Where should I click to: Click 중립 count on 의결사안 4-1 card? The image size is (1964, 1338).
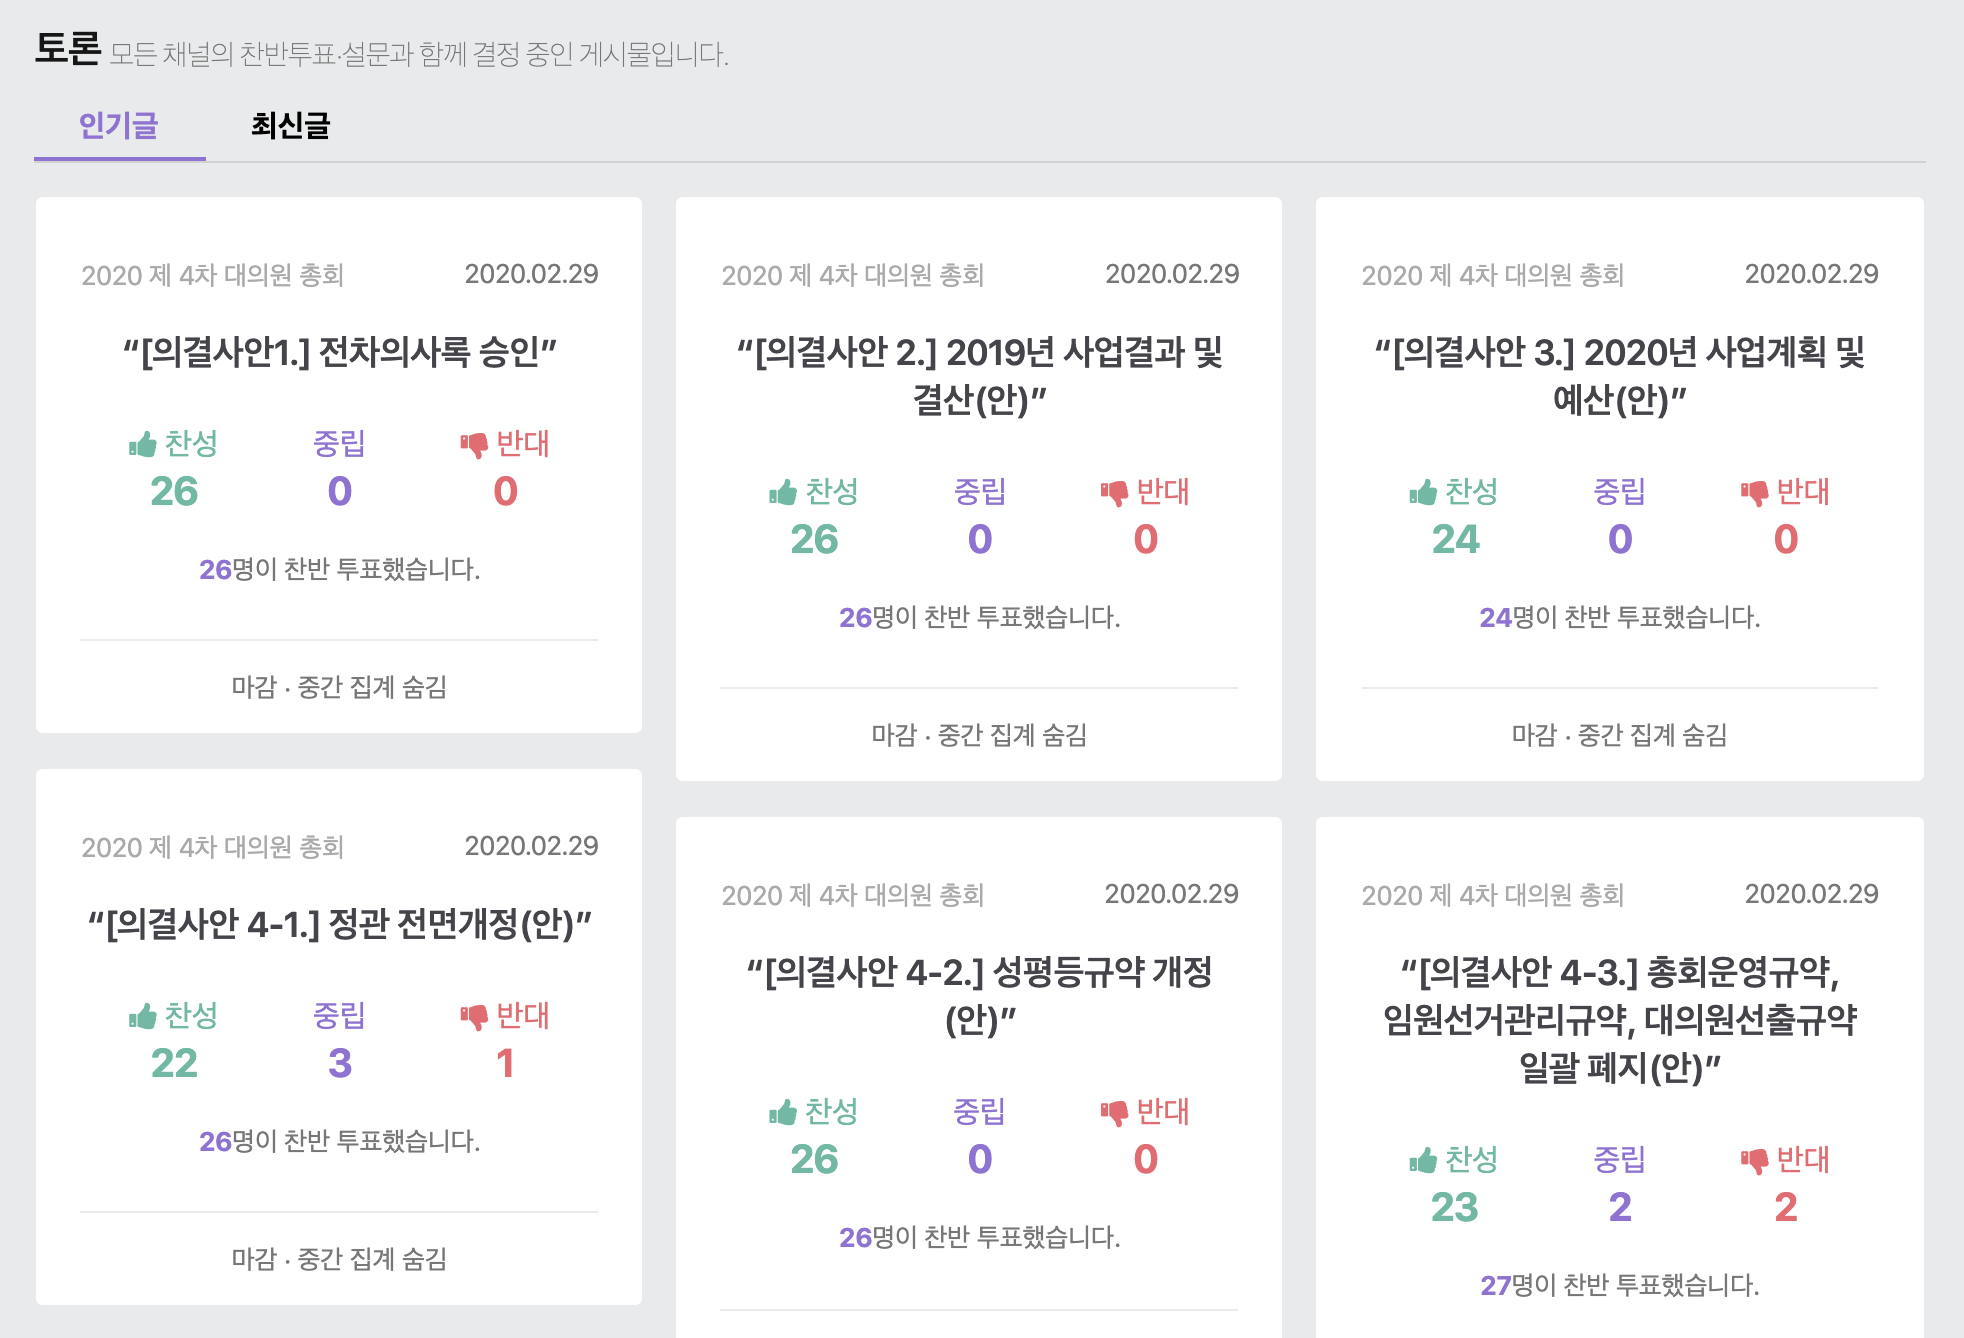coord(339,1063)
